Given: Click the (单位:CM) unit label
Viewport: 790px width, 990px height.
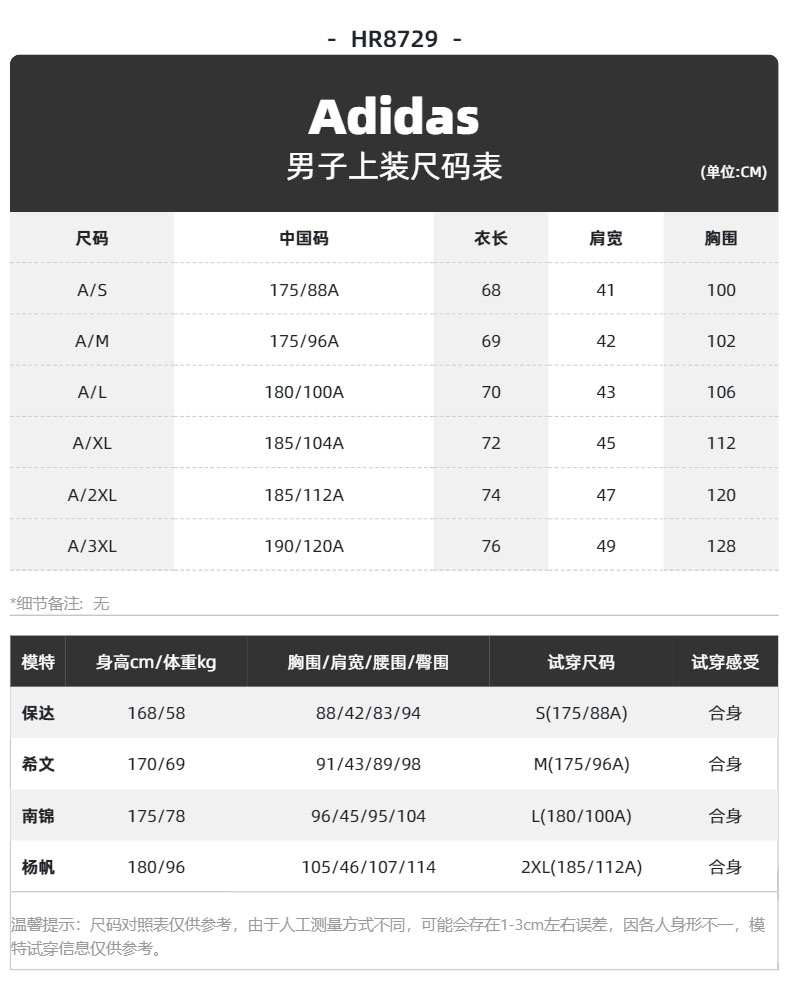Looking at the screenshot, I should 734,172.
